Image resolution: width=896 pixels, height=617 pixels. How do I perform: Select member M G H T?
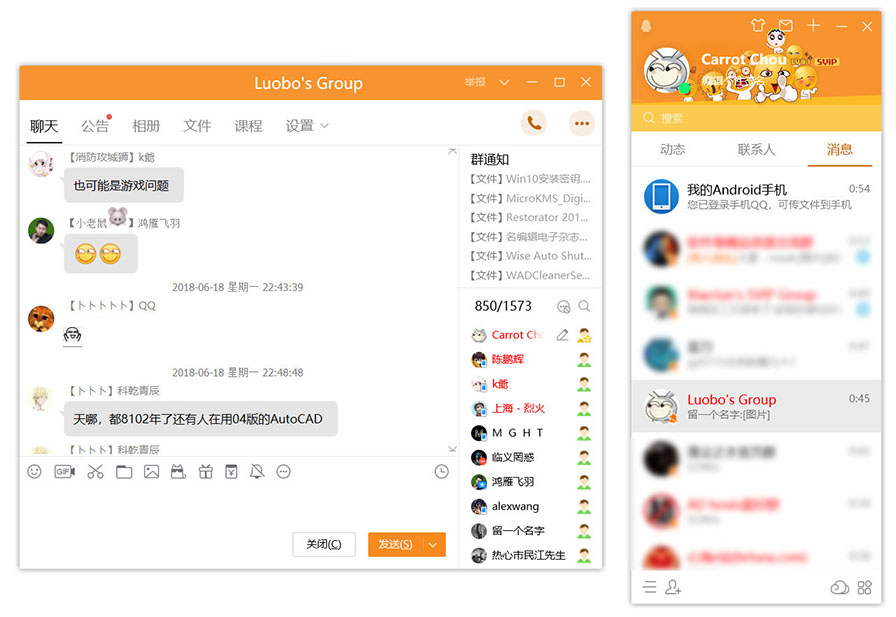[531, 433]
